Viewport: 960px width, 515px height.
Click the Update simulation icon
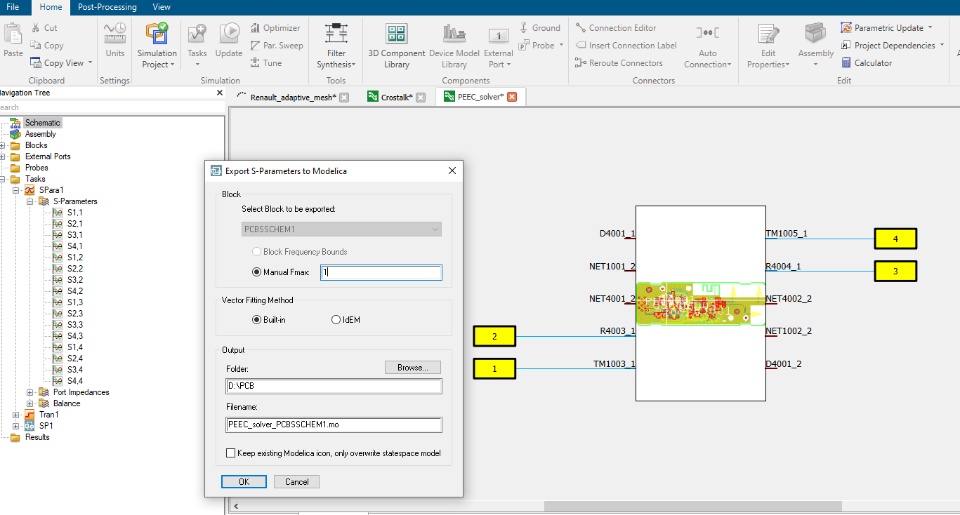tap(229, 34)
